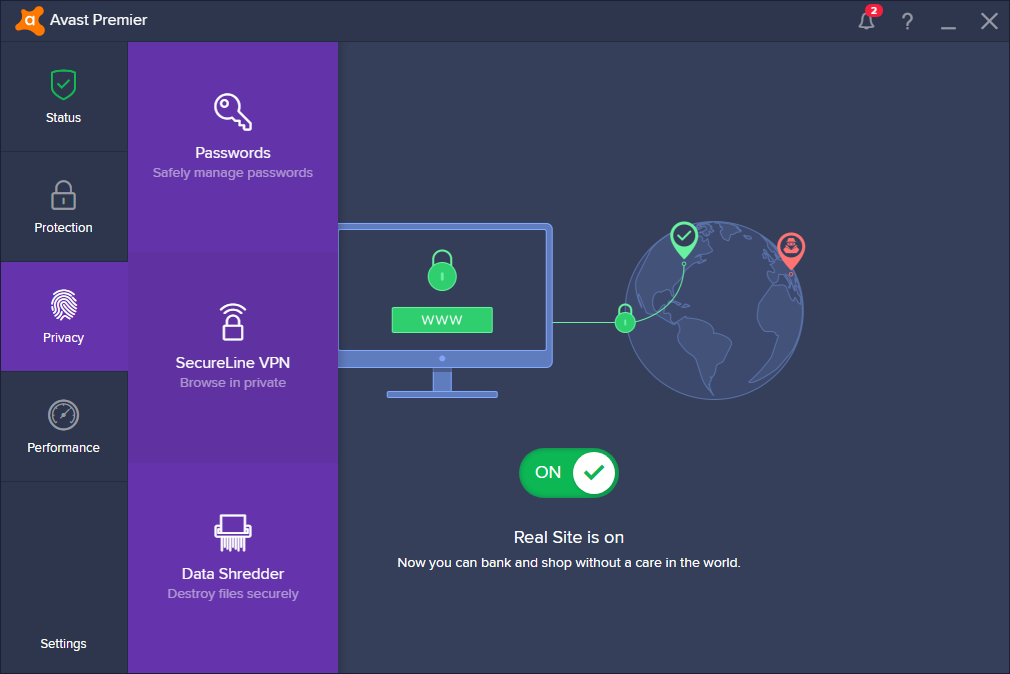Click "Safely manage passwords" text
Viewport: 1010px width, 674px height.
[232, 173]
